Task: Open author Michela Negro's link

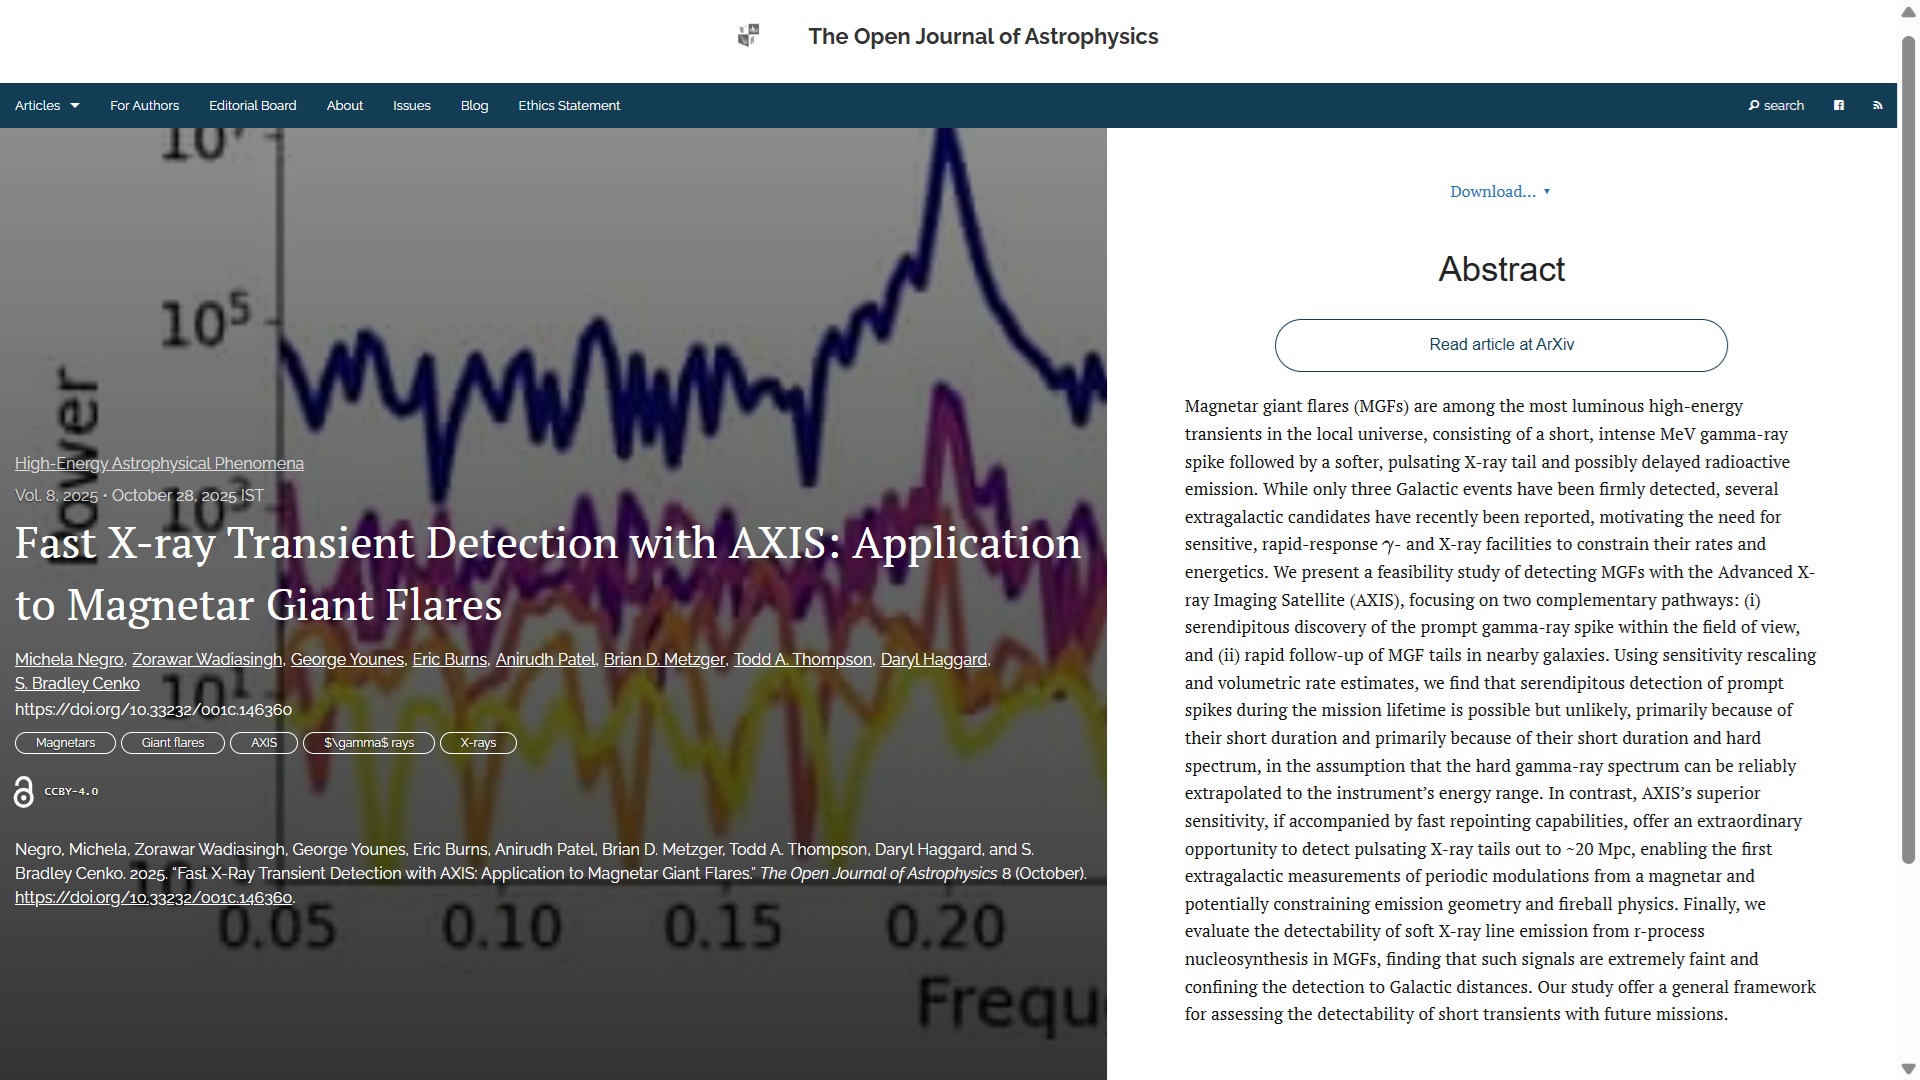Action: [x=69, y=659]
